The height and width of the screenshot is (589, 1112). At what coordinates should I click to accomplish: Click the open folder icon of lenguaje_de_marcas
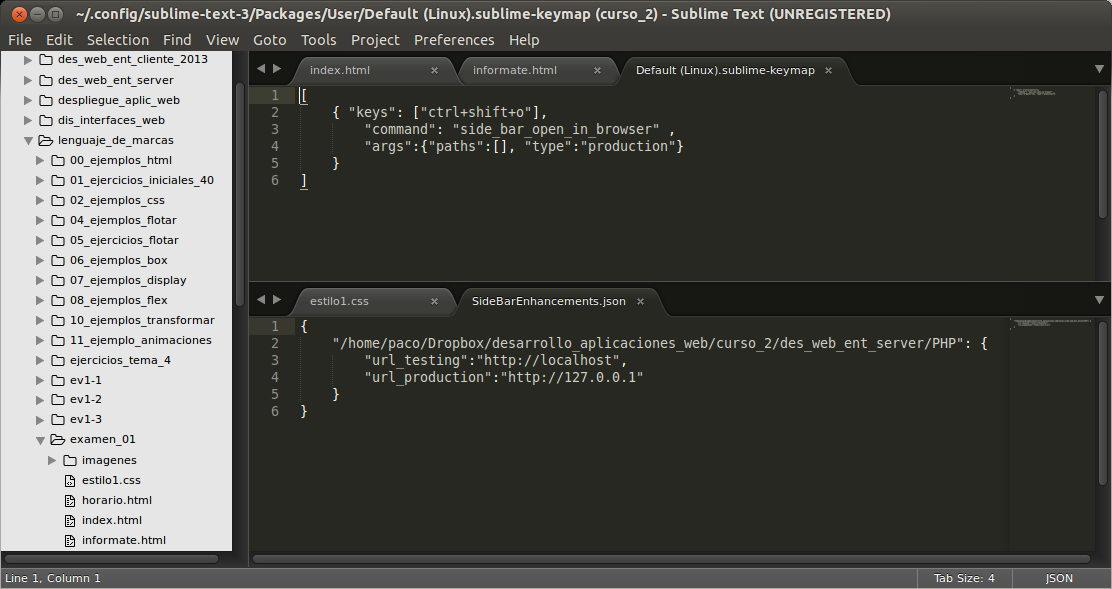click(x=46, y=140)
